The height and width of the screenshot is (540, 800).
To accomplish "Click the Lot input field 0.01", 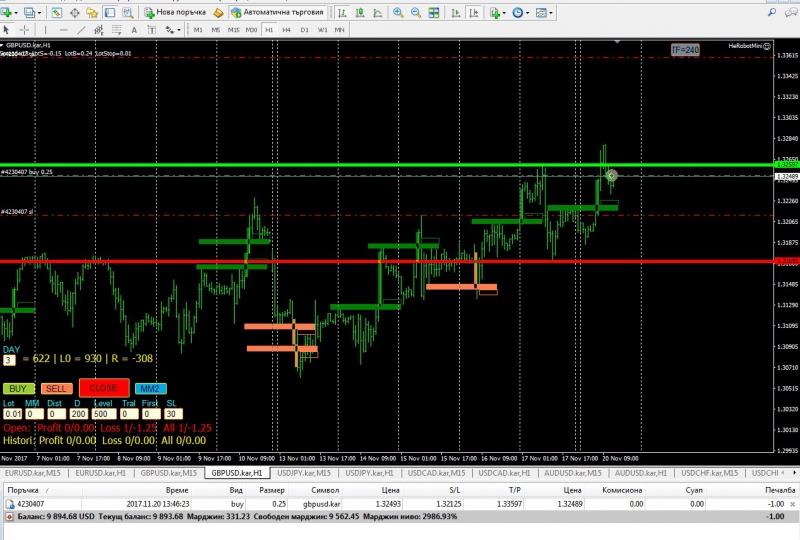I will point(12,414).
